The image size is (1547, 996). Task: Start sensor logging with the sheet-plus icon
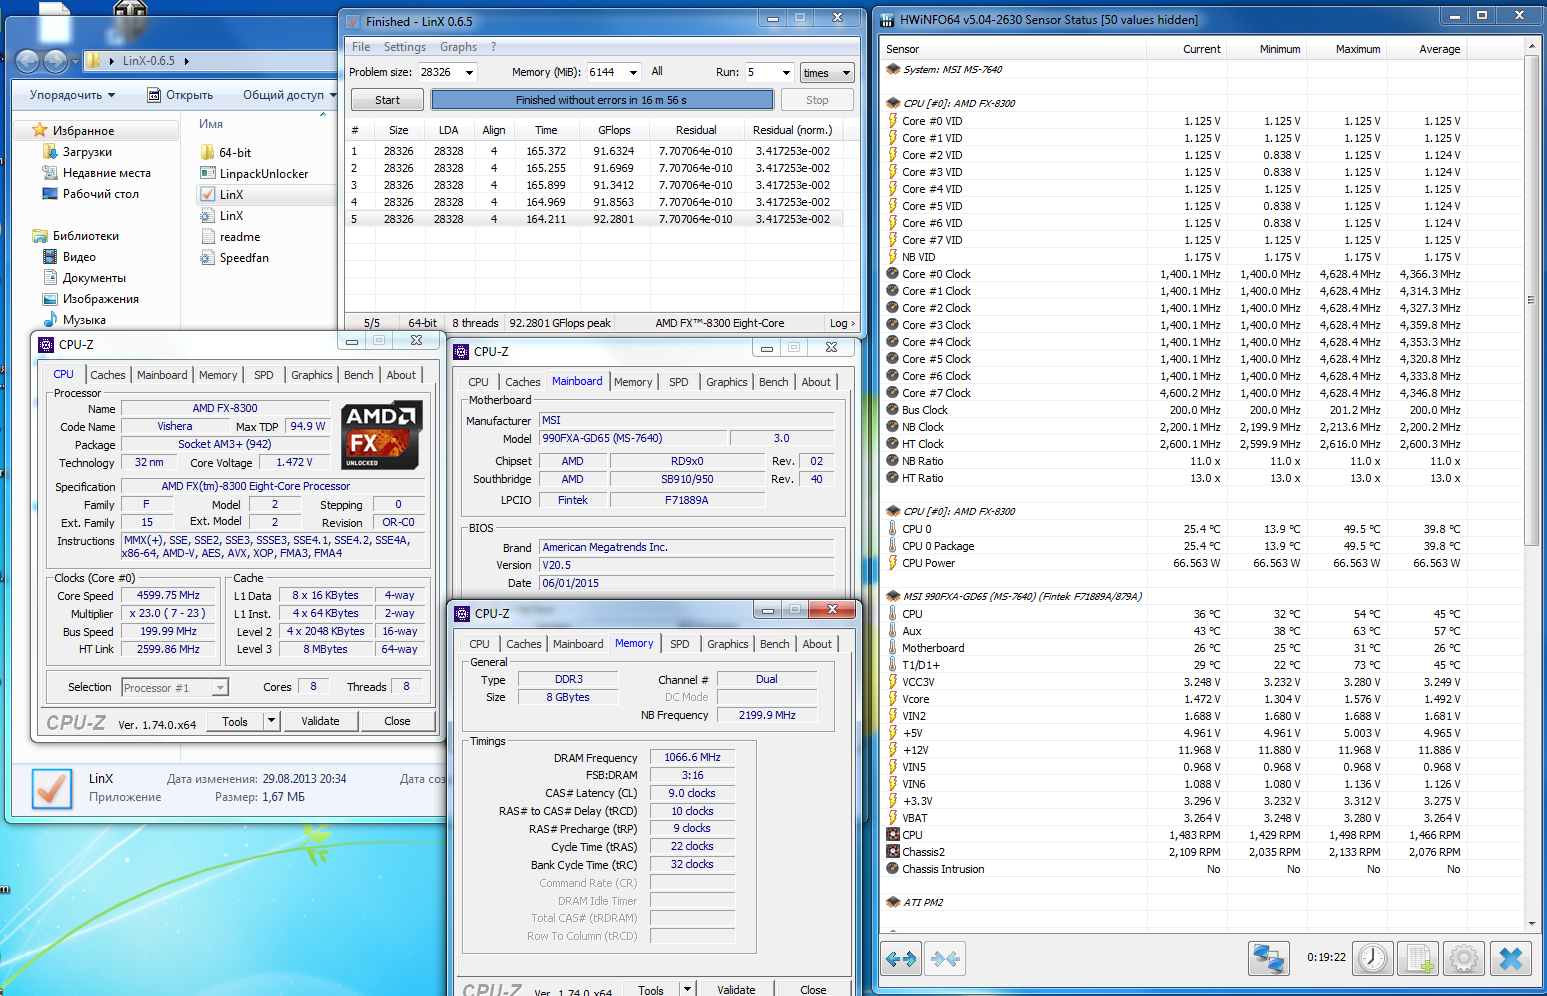click(1418, 959)
